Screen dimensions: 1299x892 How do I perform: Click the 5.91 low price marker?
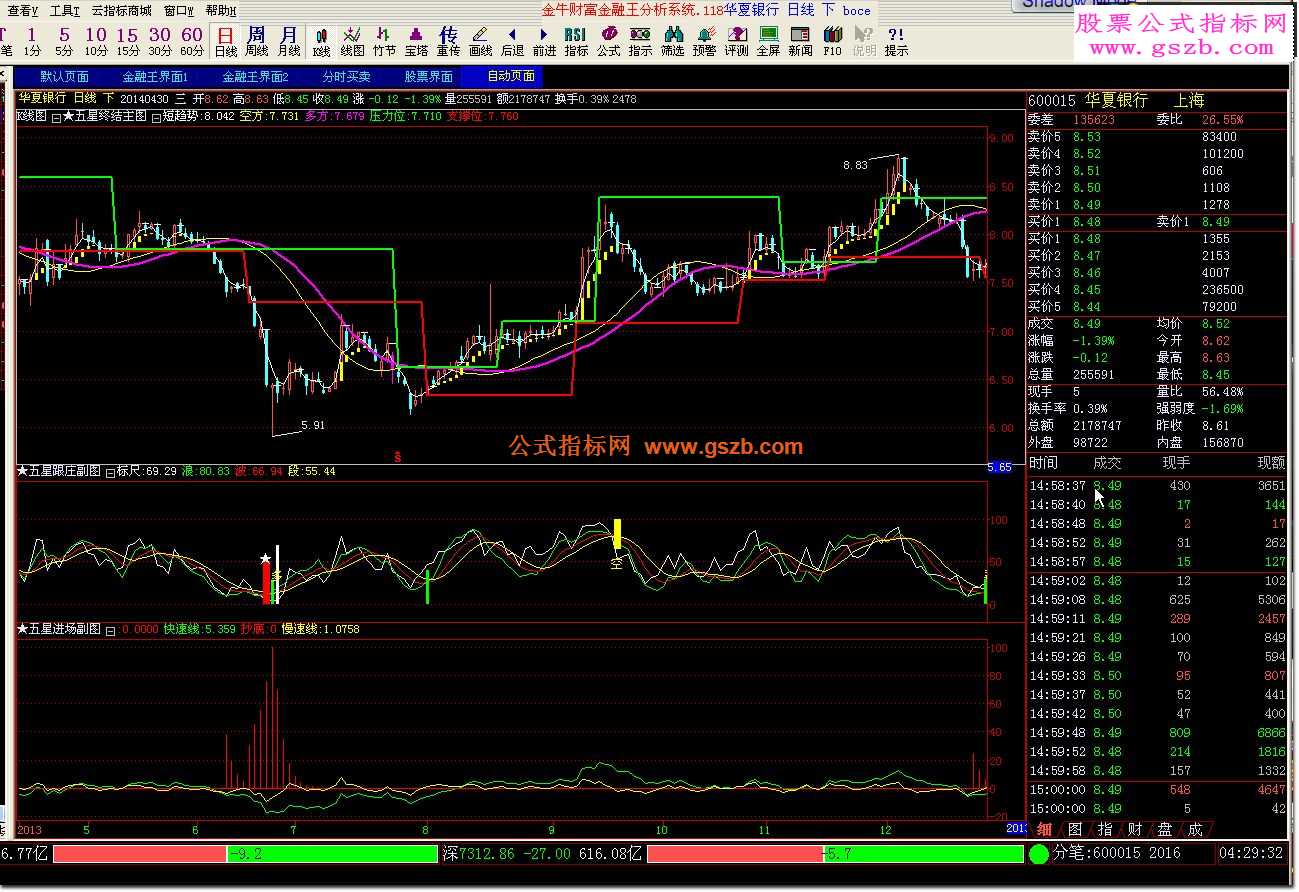coord(313,425)
